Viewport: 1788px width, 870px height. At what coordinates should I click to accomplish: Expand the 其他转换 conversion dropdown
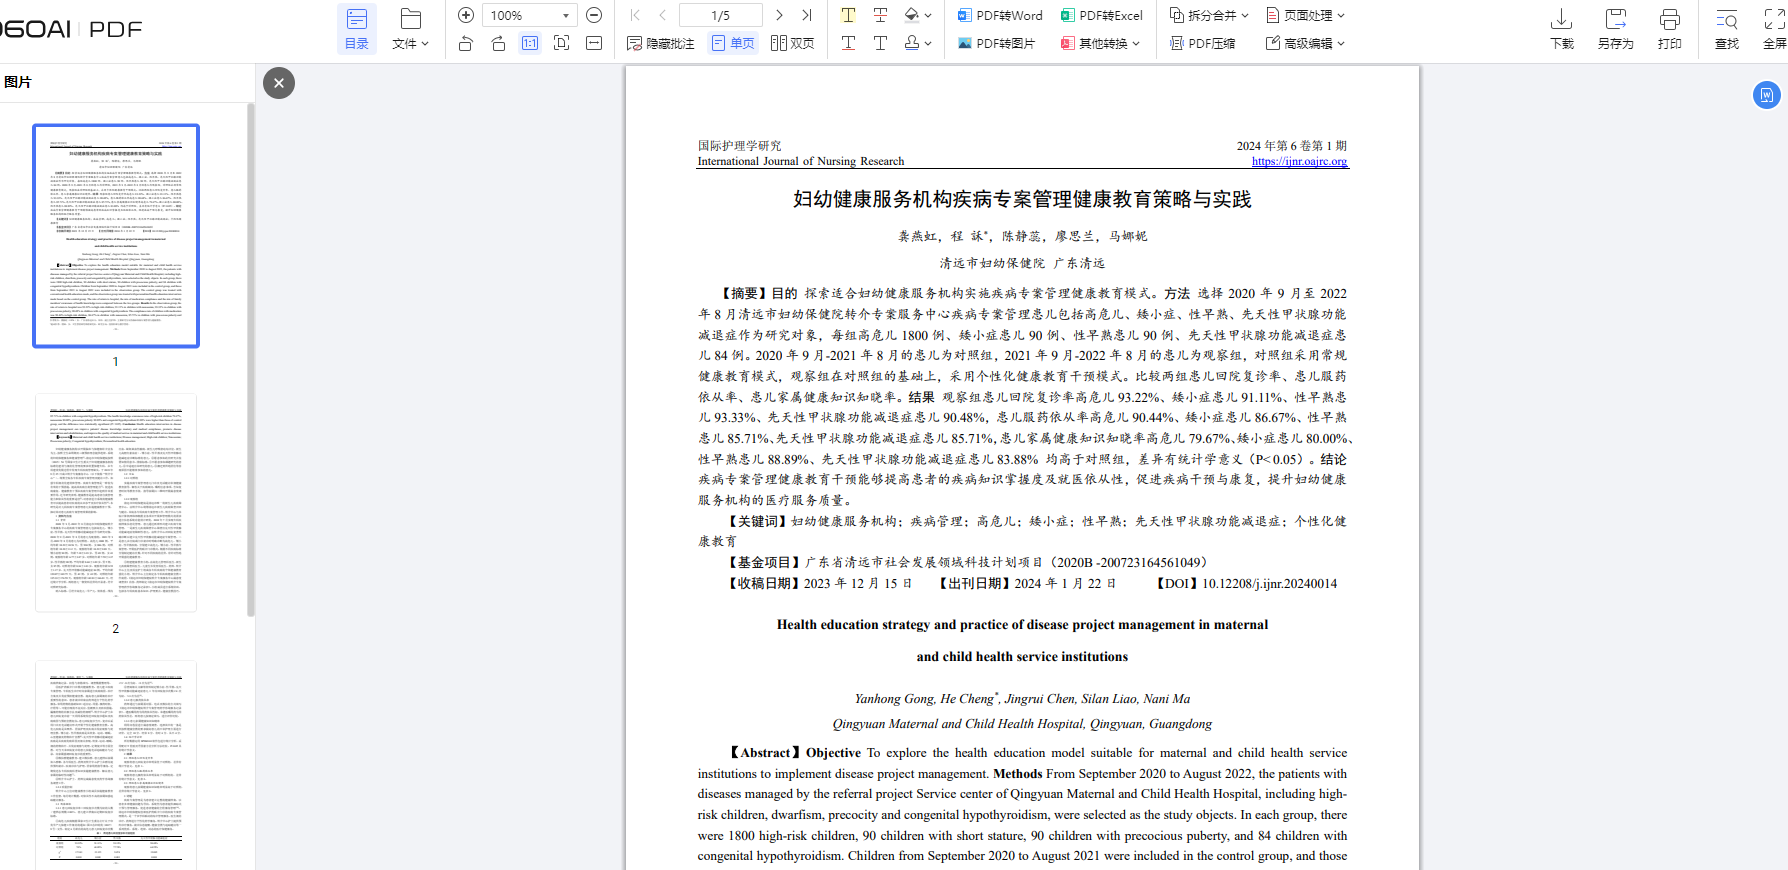(1101, 43)
